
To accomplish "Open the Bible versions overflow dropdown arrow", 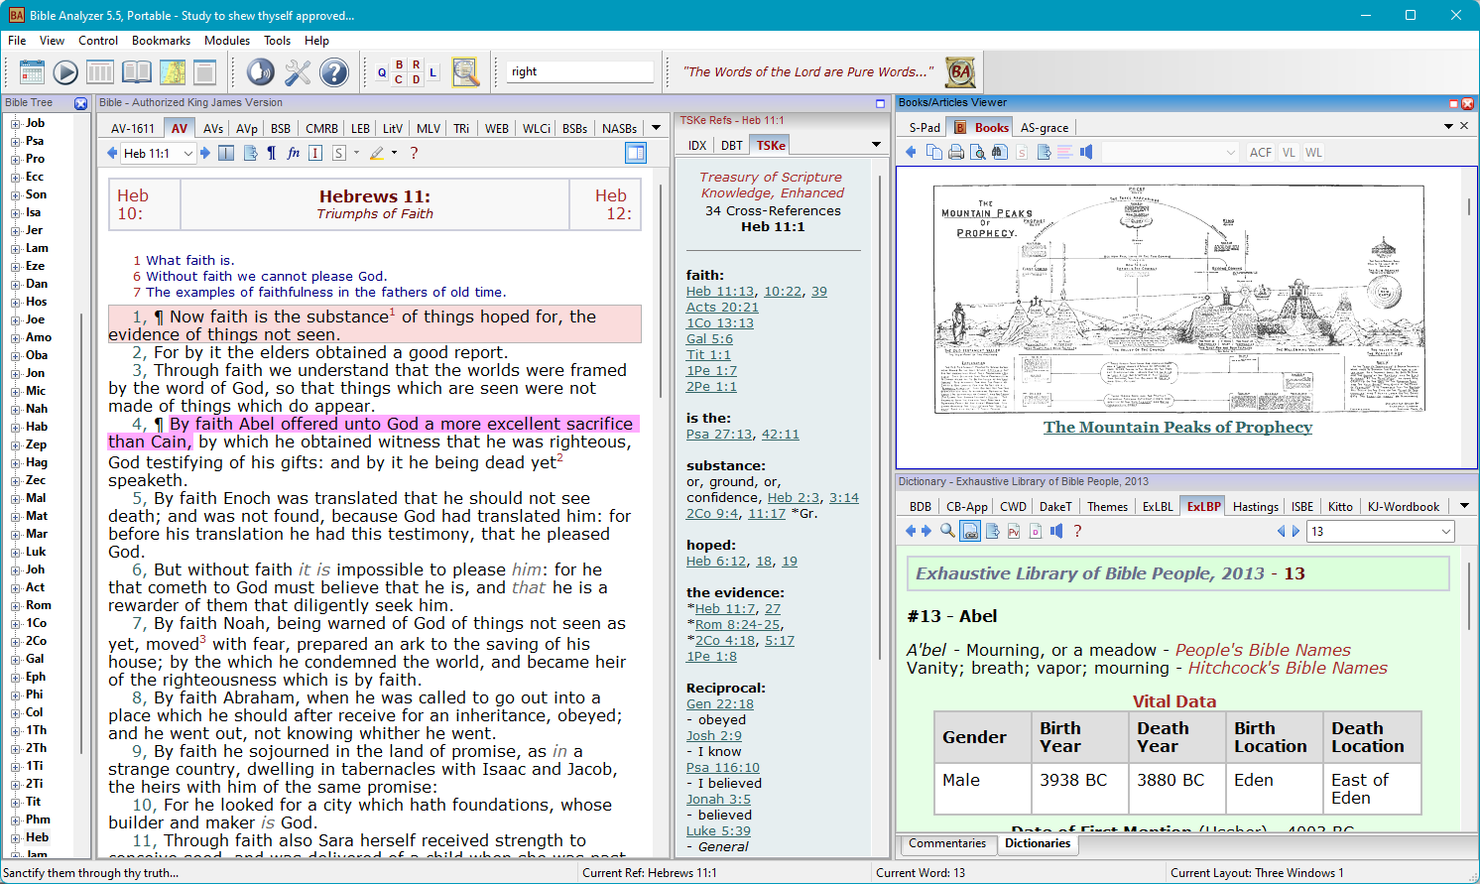I will pos(656,128).
